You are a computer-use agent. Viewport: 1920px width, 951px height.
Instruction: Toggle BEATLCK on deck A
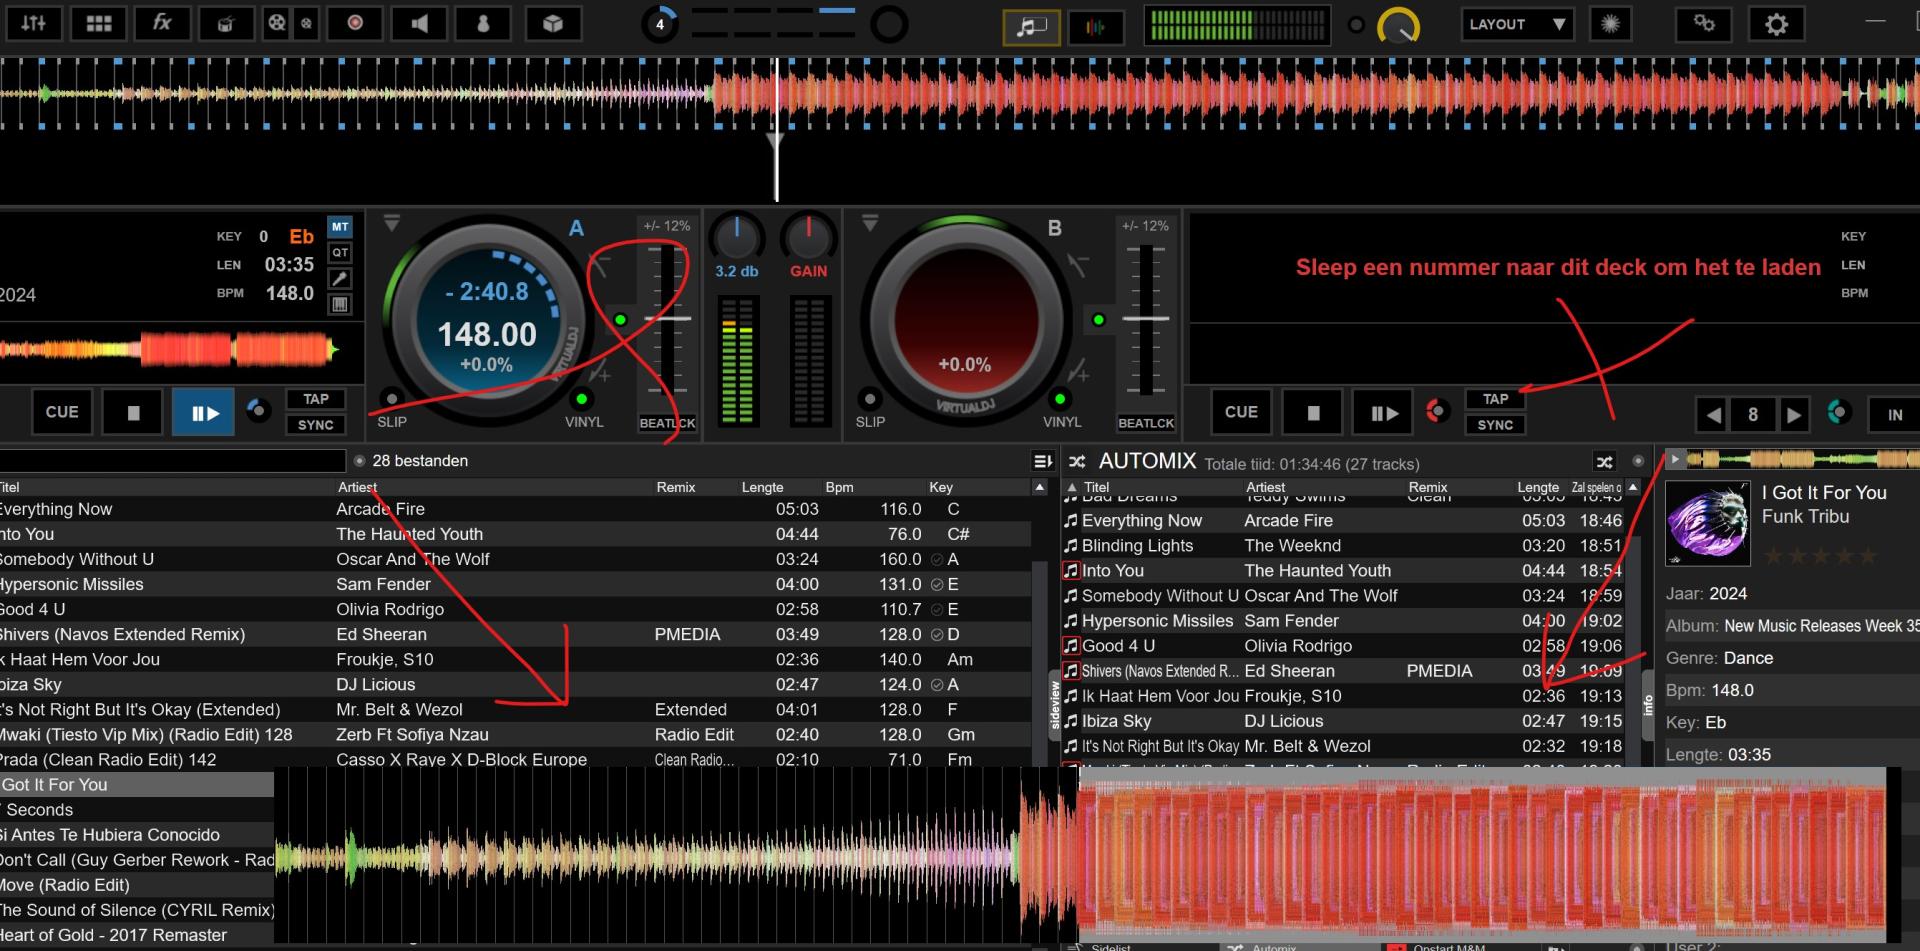667,423
